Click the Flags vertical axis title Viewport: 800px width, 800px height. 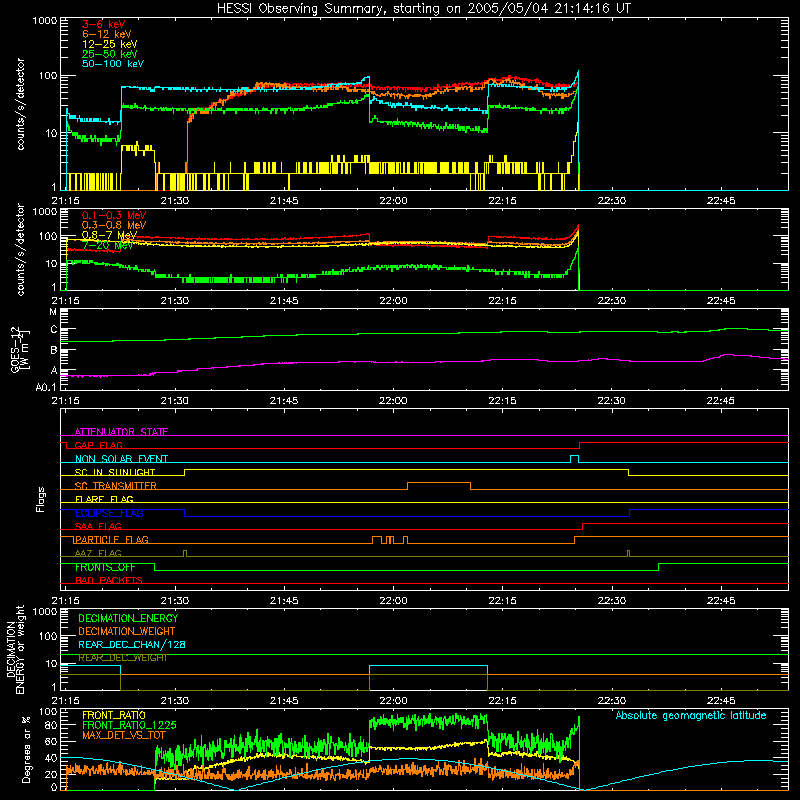pyautogui.click(x=40, y=499)
